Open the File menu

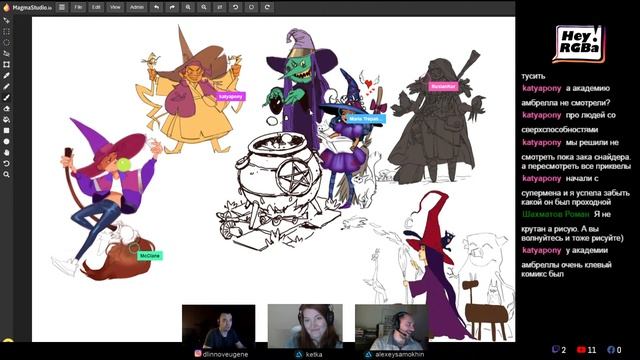point(78,7)
